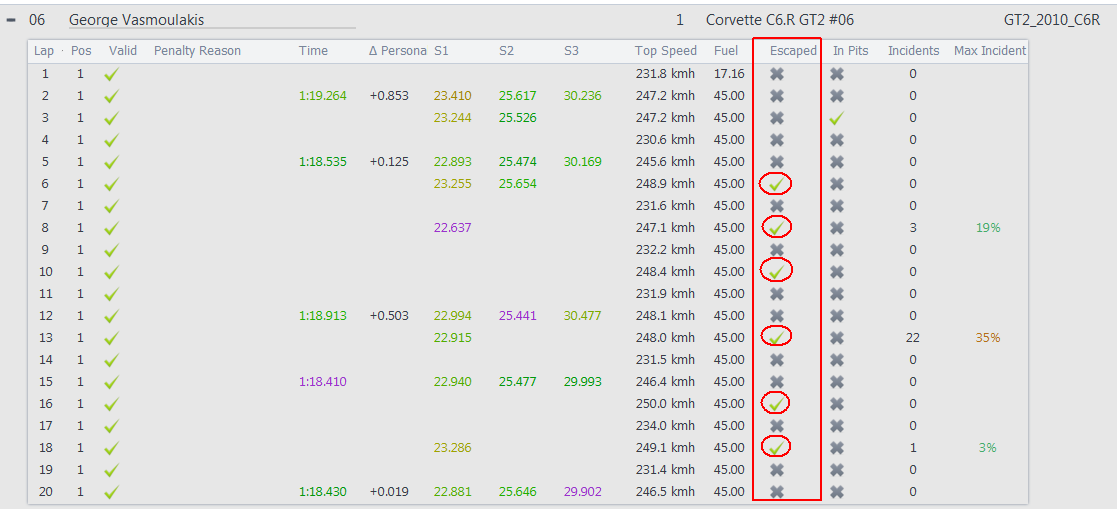Click the Escaped checkmark on lap 8
The height and width of the screenshot is (514, 1117).
(776, 228)
